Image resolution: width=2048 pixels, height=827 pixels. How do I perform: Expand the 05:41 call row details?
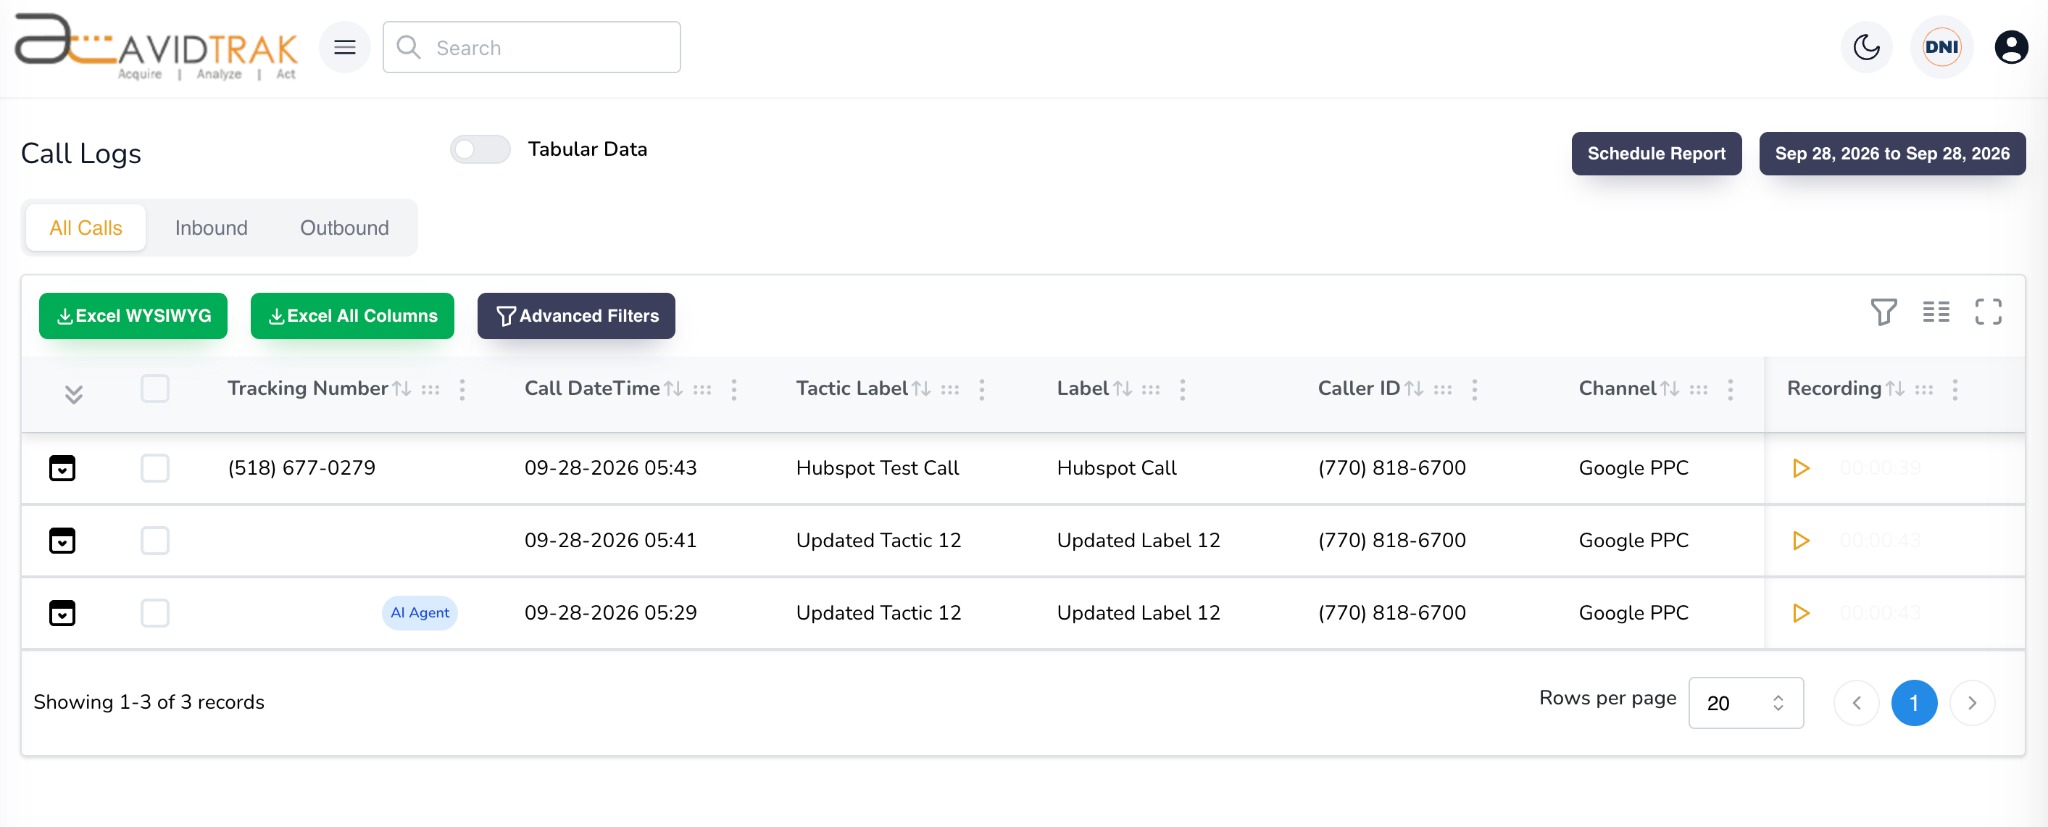[62, 541]
